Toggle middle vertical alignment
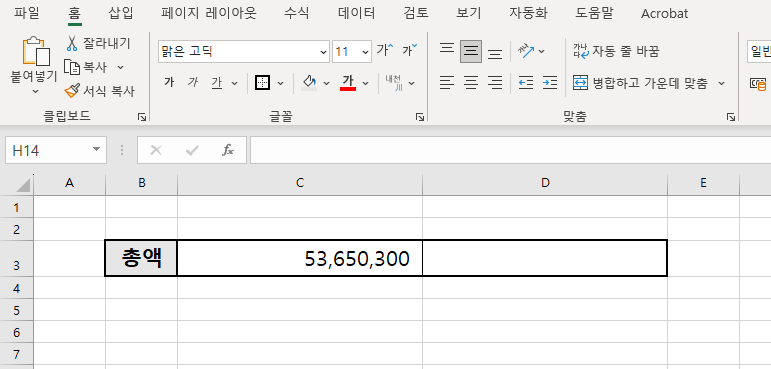The width and height of the screenshot is (771, 369). click(471, 51)
